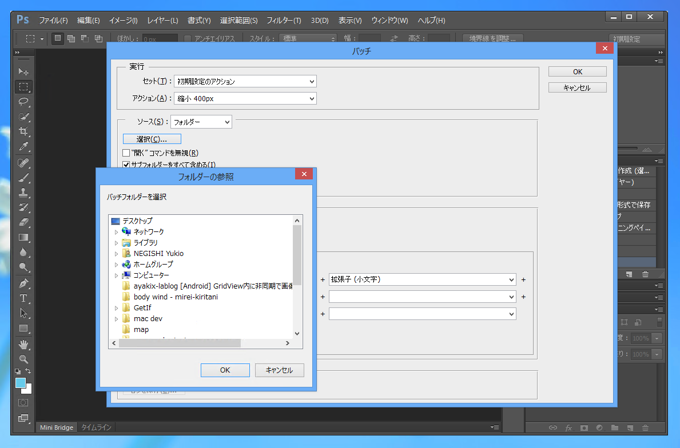Open the フィルター(T) menu

[284, 20]
